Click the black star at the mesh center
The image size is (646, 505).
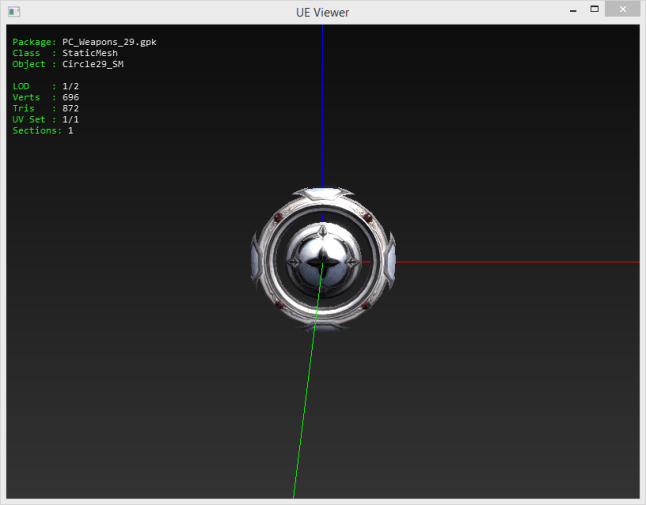pos(322,263)
